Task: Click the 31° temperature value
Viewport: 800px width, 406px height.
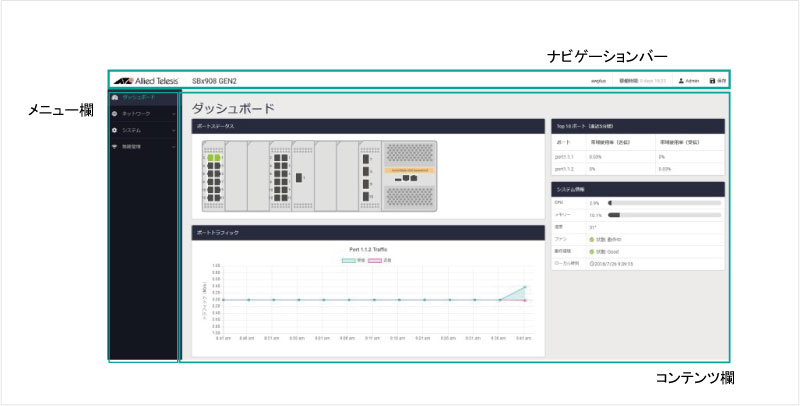Action: tap(592, 227)
